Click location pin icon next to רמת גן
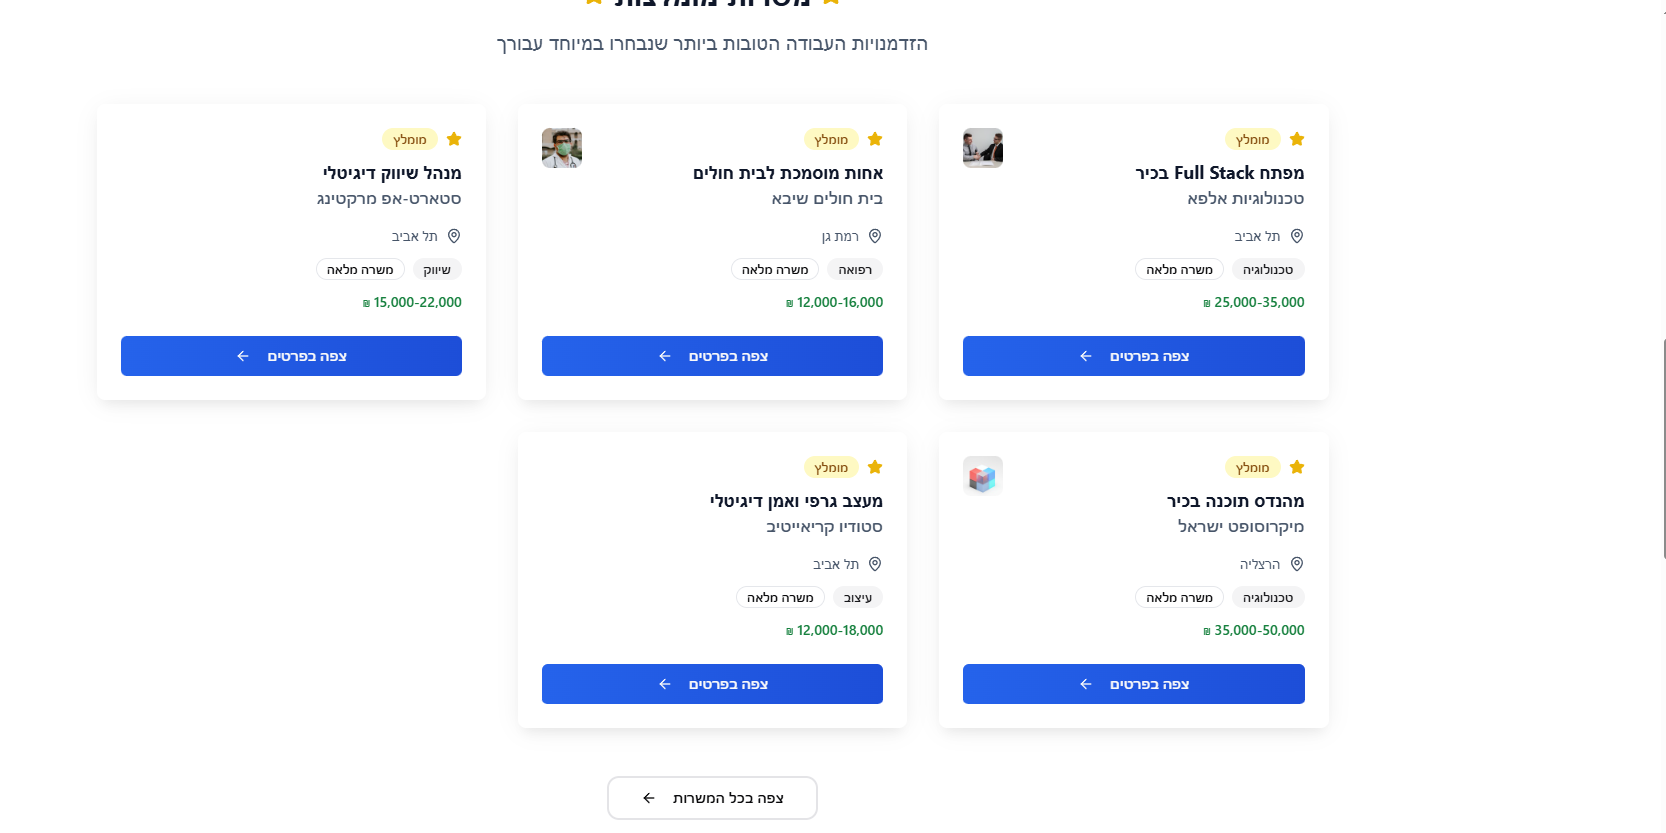Screen dimensions: 1666x833 point(875,236)
